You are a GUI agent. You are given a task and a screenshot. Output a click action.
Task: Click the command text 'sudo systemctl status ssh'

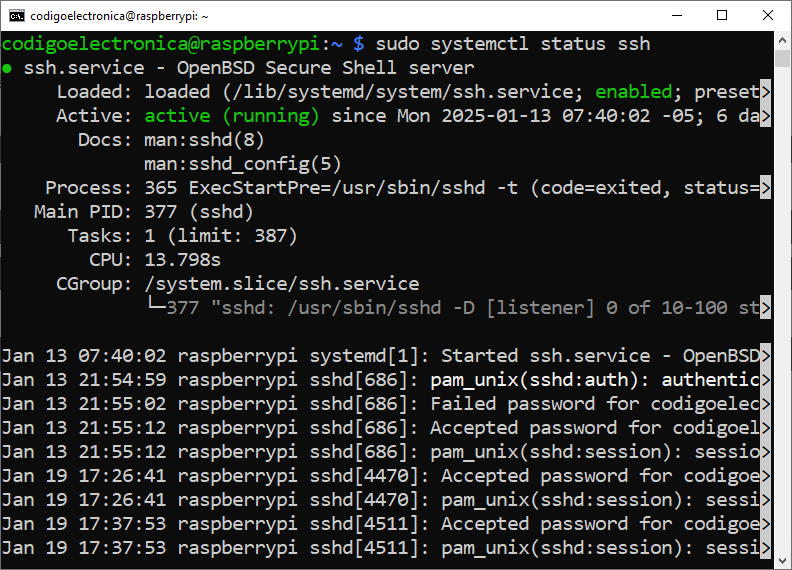pyautogui.click(x=513, y=44)
